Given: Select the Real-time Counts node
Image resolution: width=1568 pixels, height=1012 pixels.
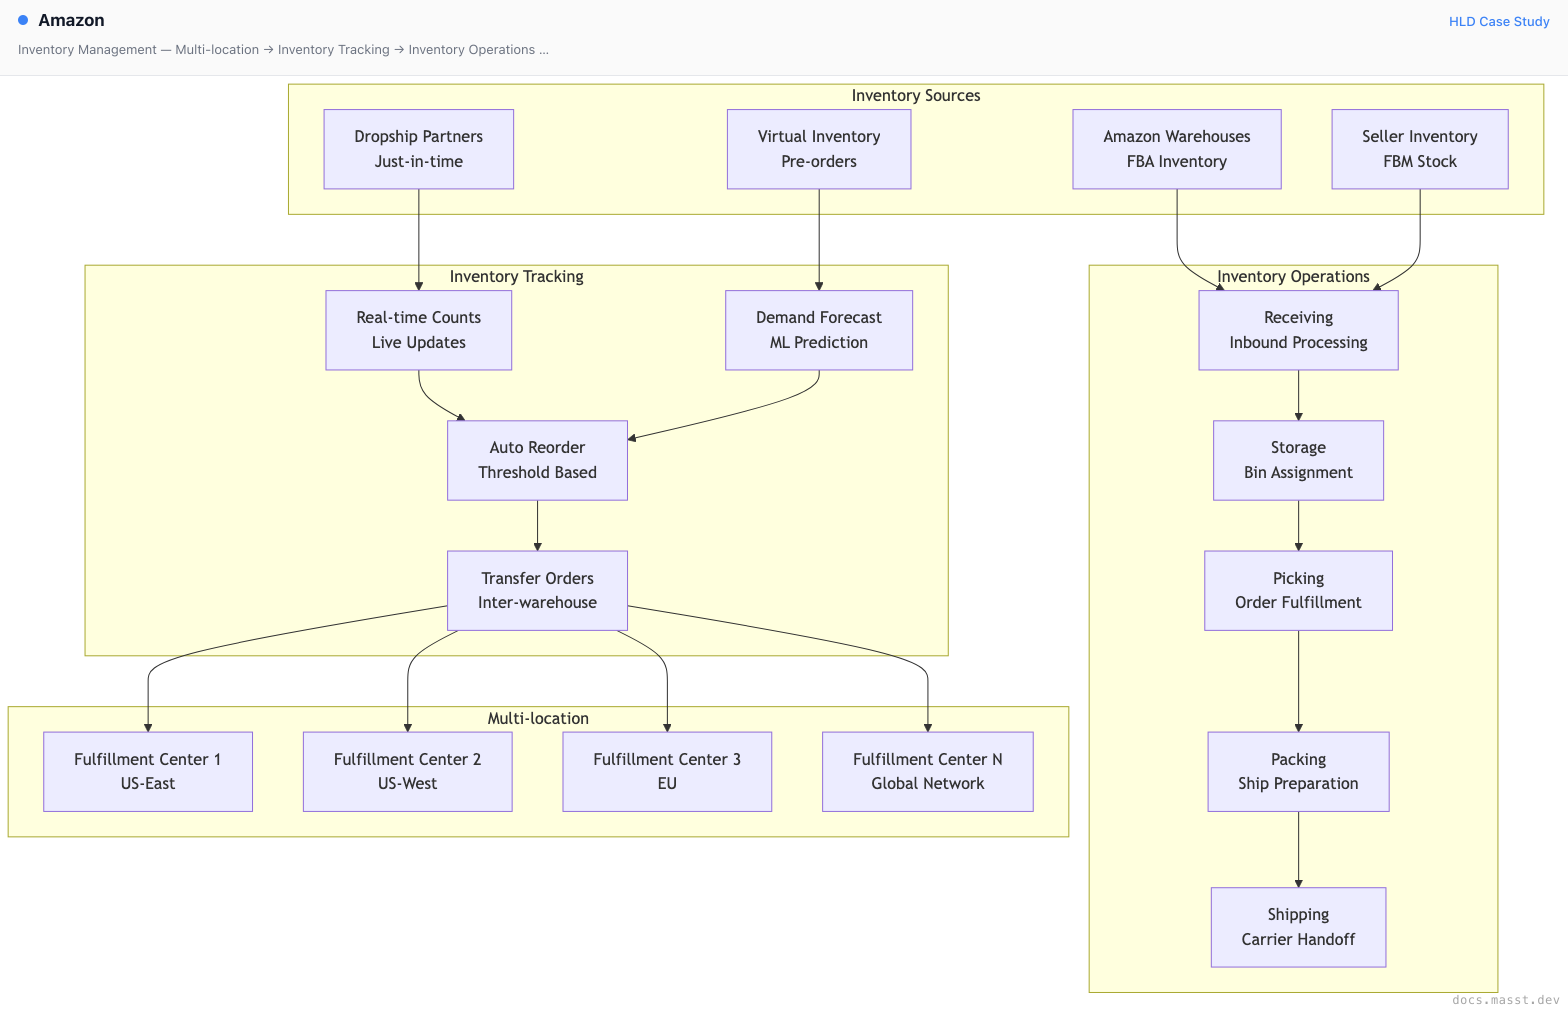Looking at the screenshot, I should pos(418,330).
